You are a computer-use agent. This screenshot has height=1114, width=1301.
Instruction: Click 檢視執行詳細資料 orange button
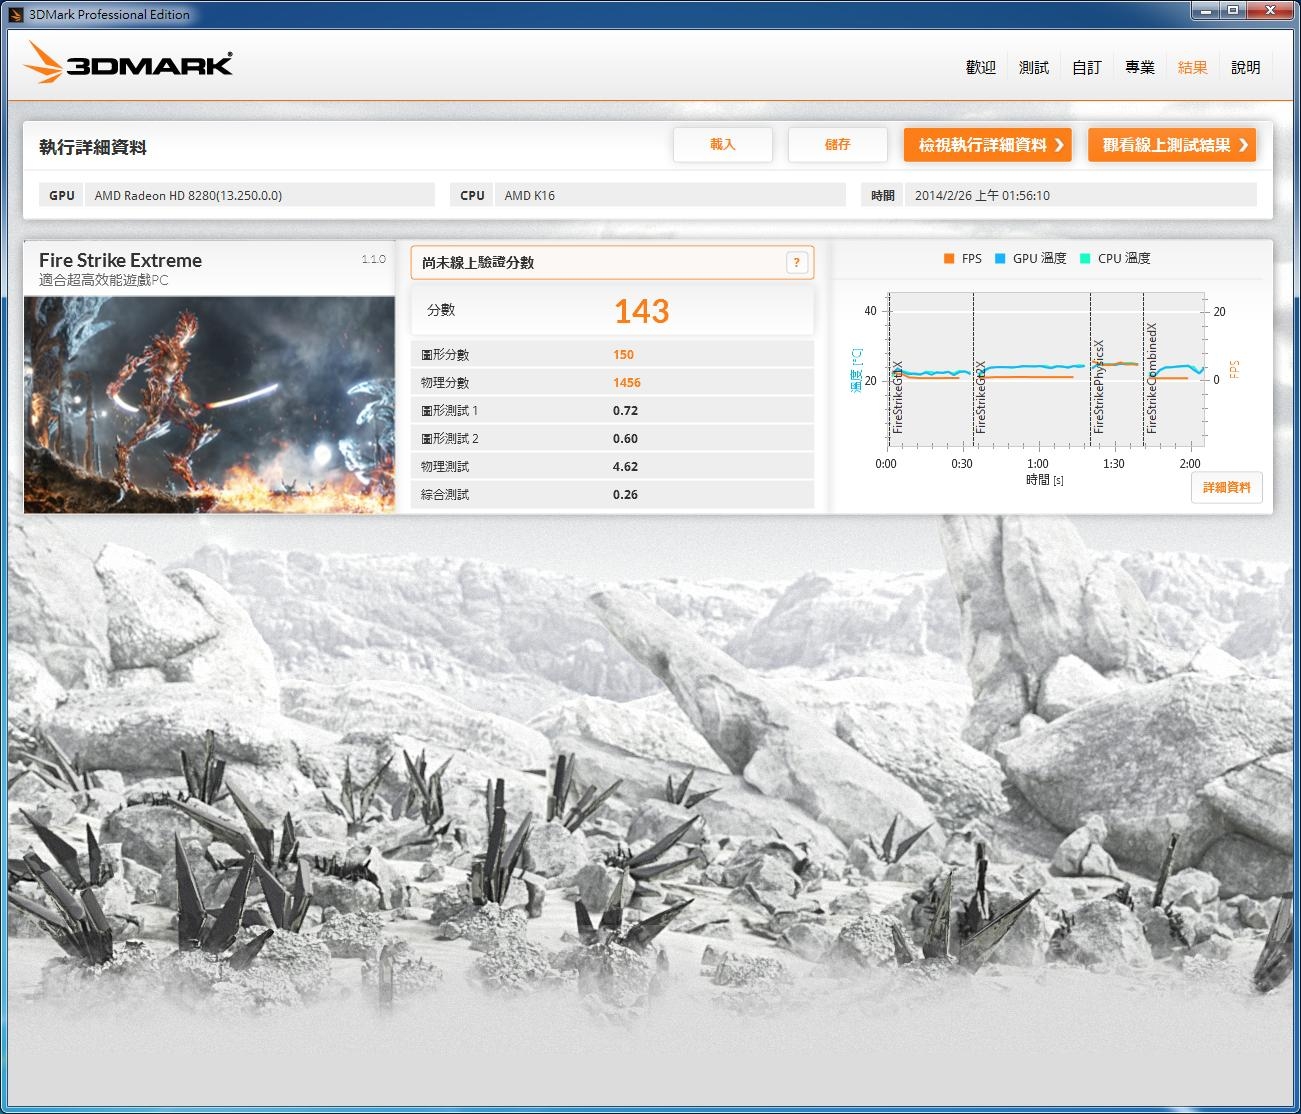pos(988,145)
